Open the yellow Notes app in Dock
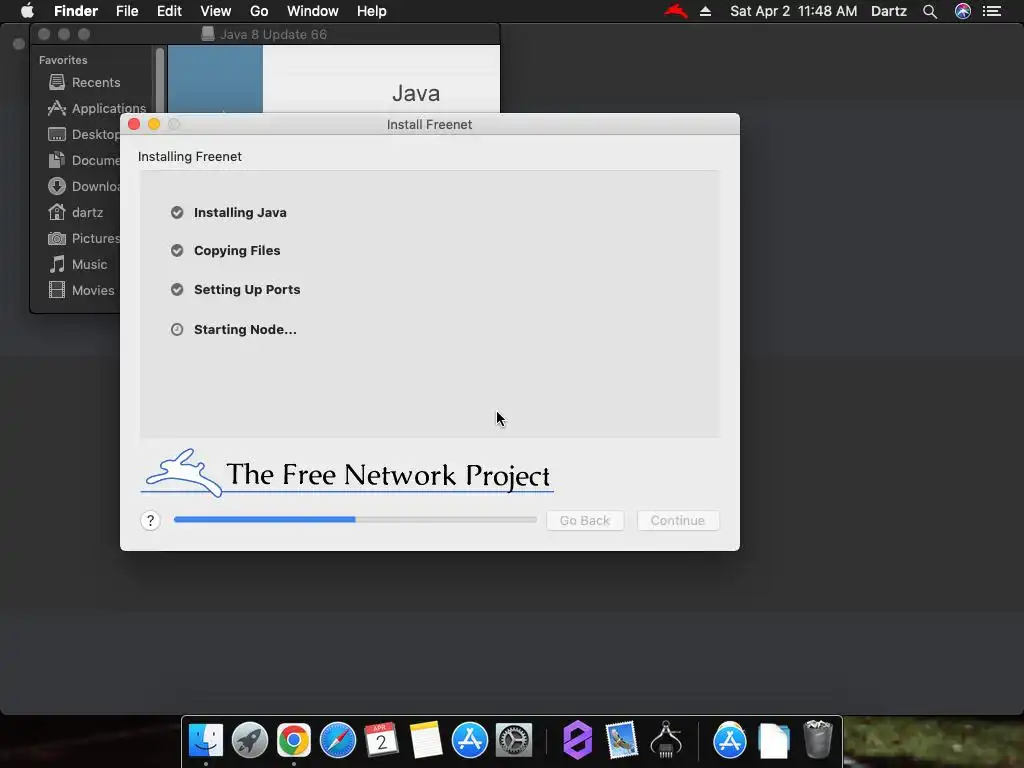The image size is (1024, 768). tap(426, 740)
